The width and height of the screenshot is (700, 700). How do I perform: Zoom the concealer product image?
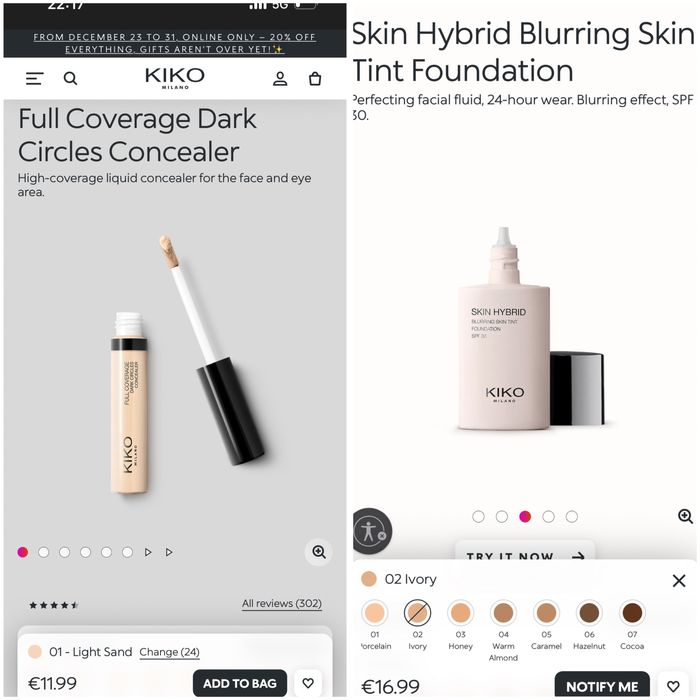tap(319, 552)
